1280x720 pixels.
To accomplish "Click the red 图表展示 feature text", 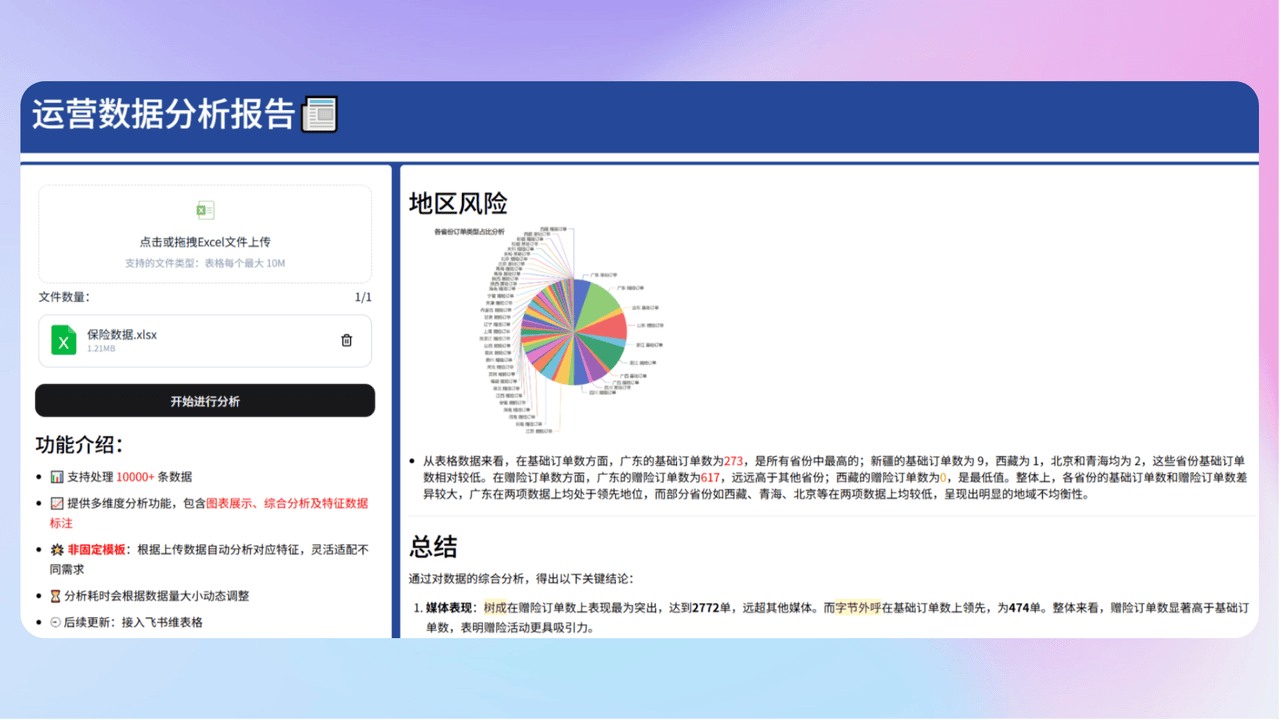I will 230,503.
